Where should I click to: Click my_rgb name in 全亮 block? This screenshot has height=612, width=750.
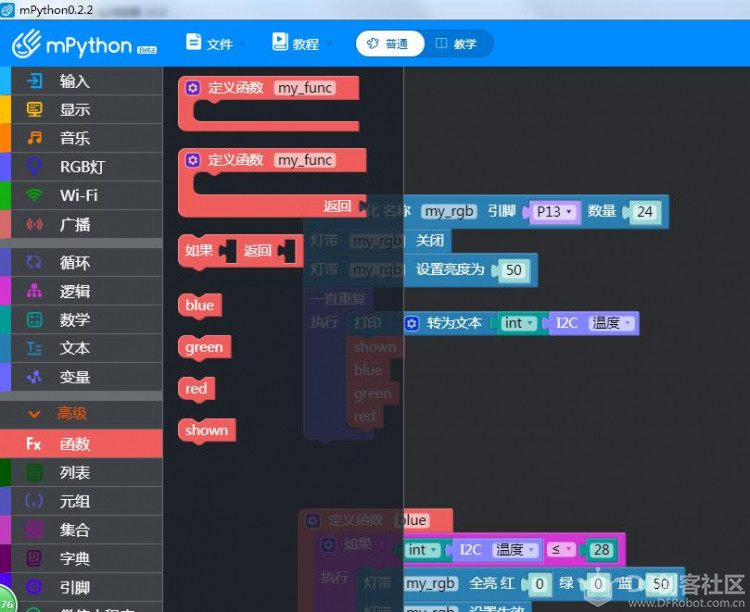coord(430,584)
